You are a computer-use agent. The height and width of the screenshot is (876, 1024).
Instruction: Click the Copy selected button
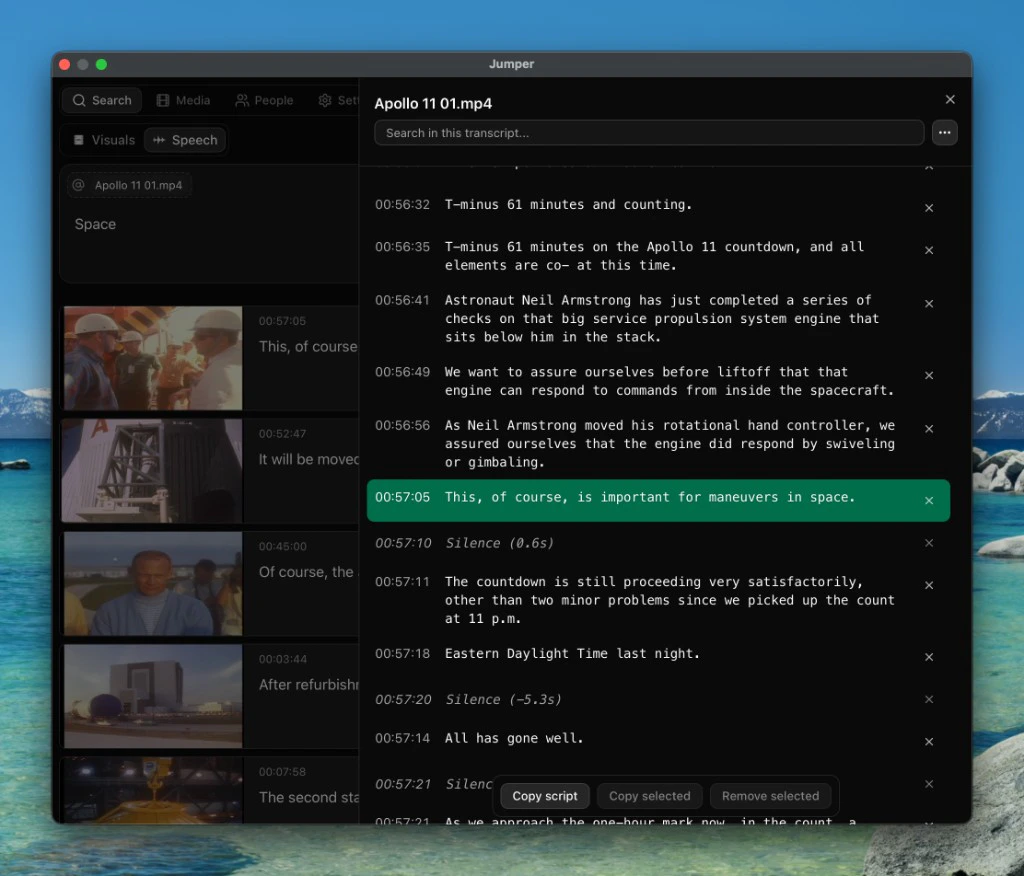click(x=649, y=795)
